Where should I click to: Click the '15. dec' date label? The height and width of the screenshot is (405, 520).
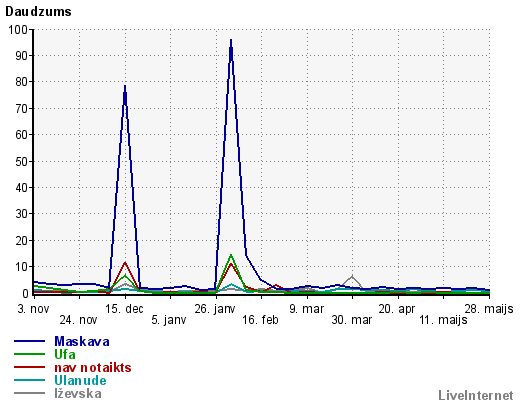pos(124,309)
